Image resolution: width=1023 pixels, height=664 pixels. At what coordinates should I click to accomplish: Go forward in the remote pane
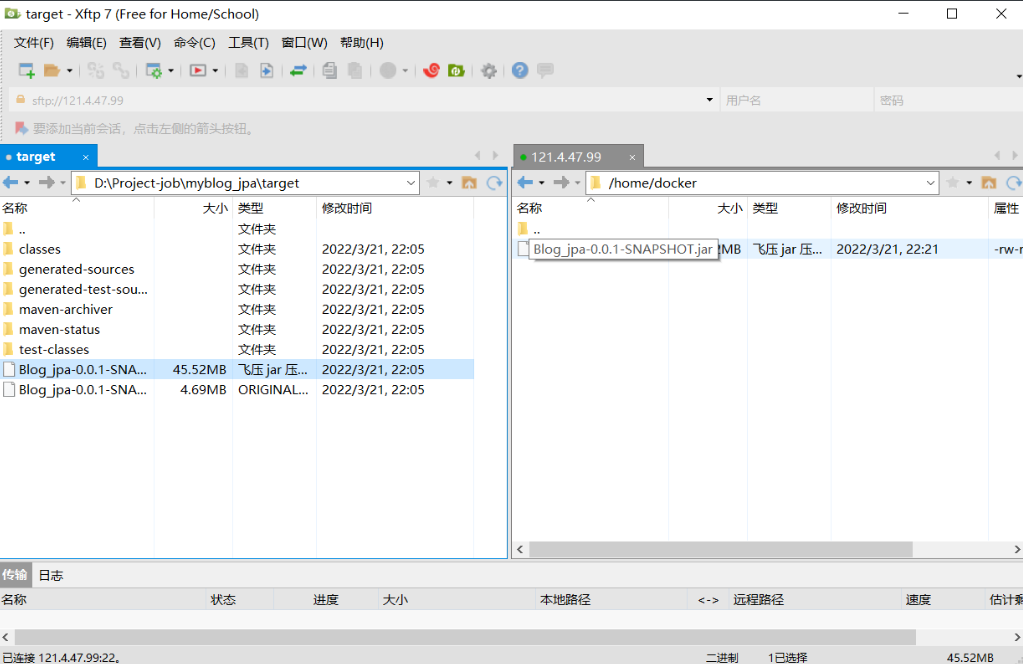(561, 183)
